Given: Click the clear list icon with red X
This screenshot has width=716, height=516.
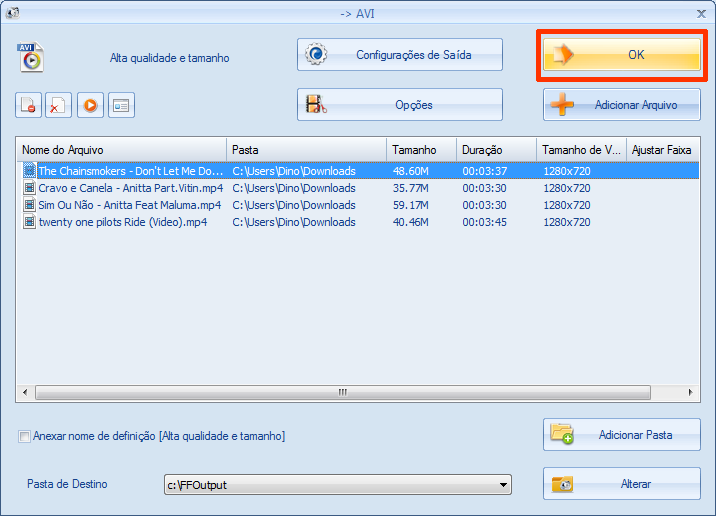Looking at the screenshot, I should [58, 105].
